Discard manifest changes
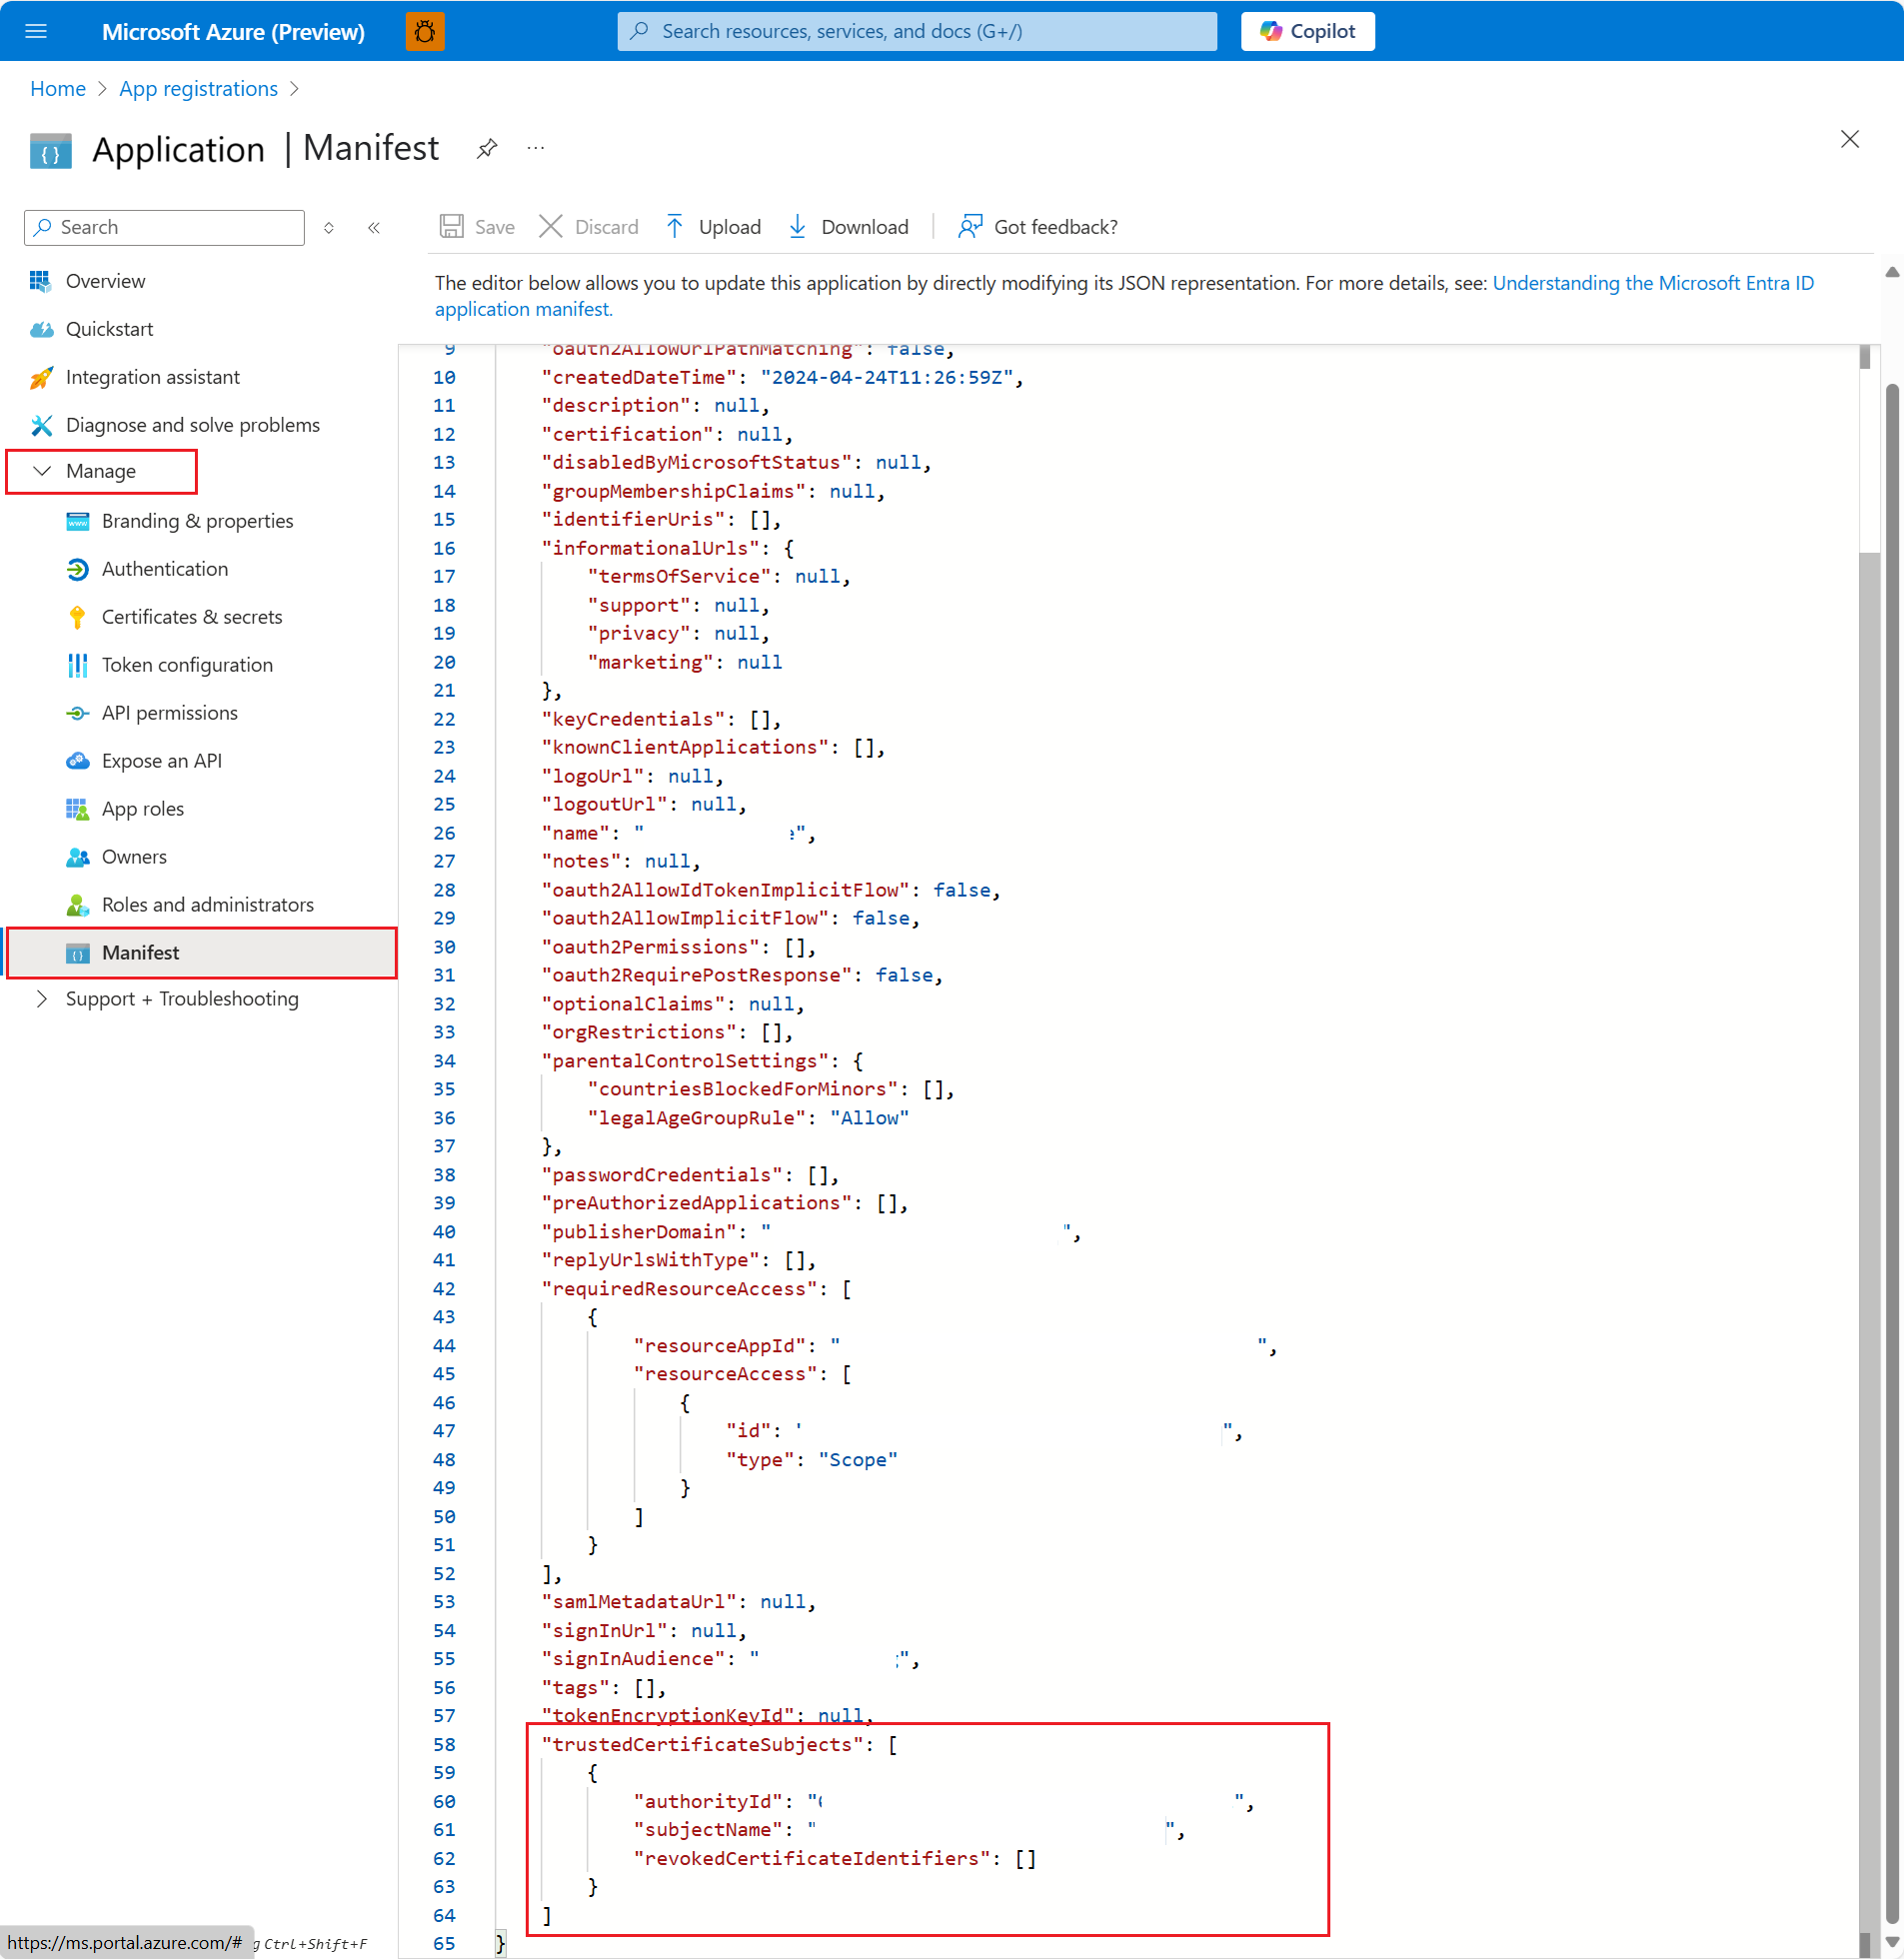Screen dimensions: 1904x1959 click(588, 226)
